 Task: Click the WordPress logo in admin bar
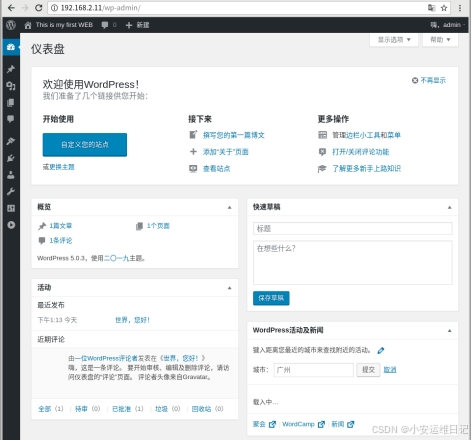click(11, 25)
